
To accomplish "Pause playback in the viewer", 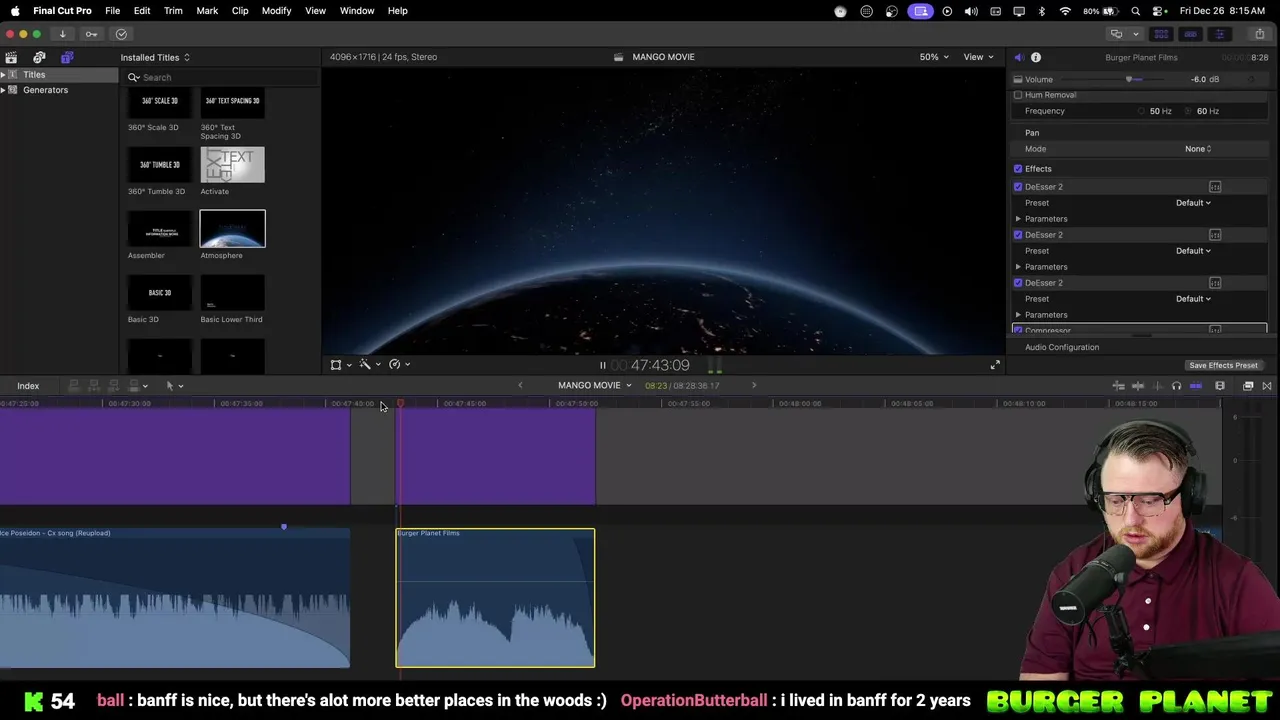I will (x=602, y=366).
